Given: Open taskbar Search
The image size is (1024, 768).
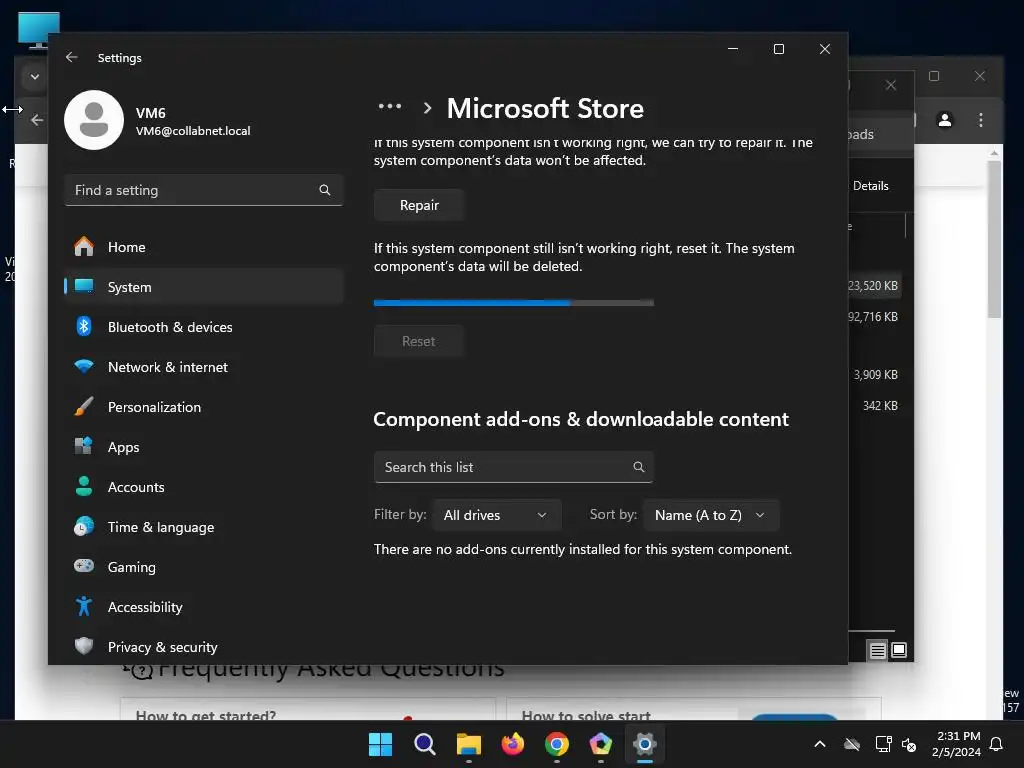Looking at the screenshot, I should click(424, 744).
